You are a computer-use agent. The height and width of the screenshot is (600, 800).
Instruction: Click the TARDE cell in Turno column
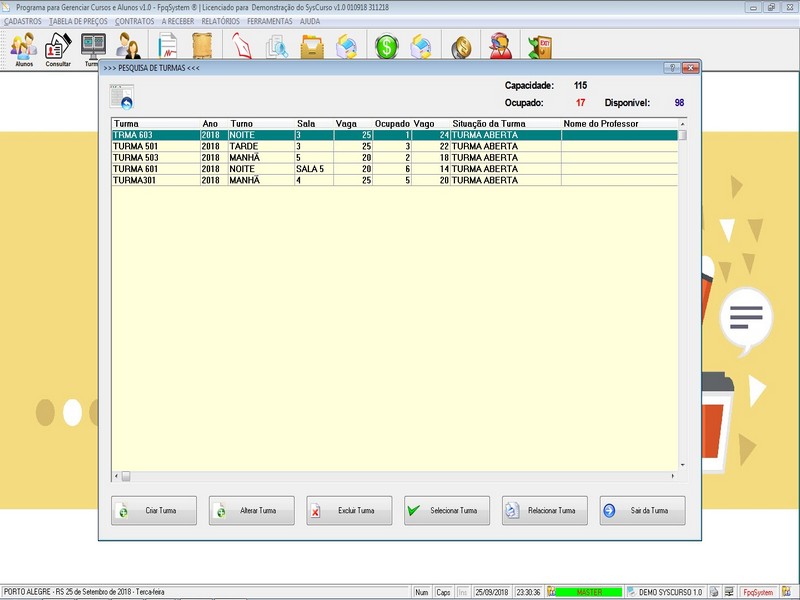pos(261,146)
